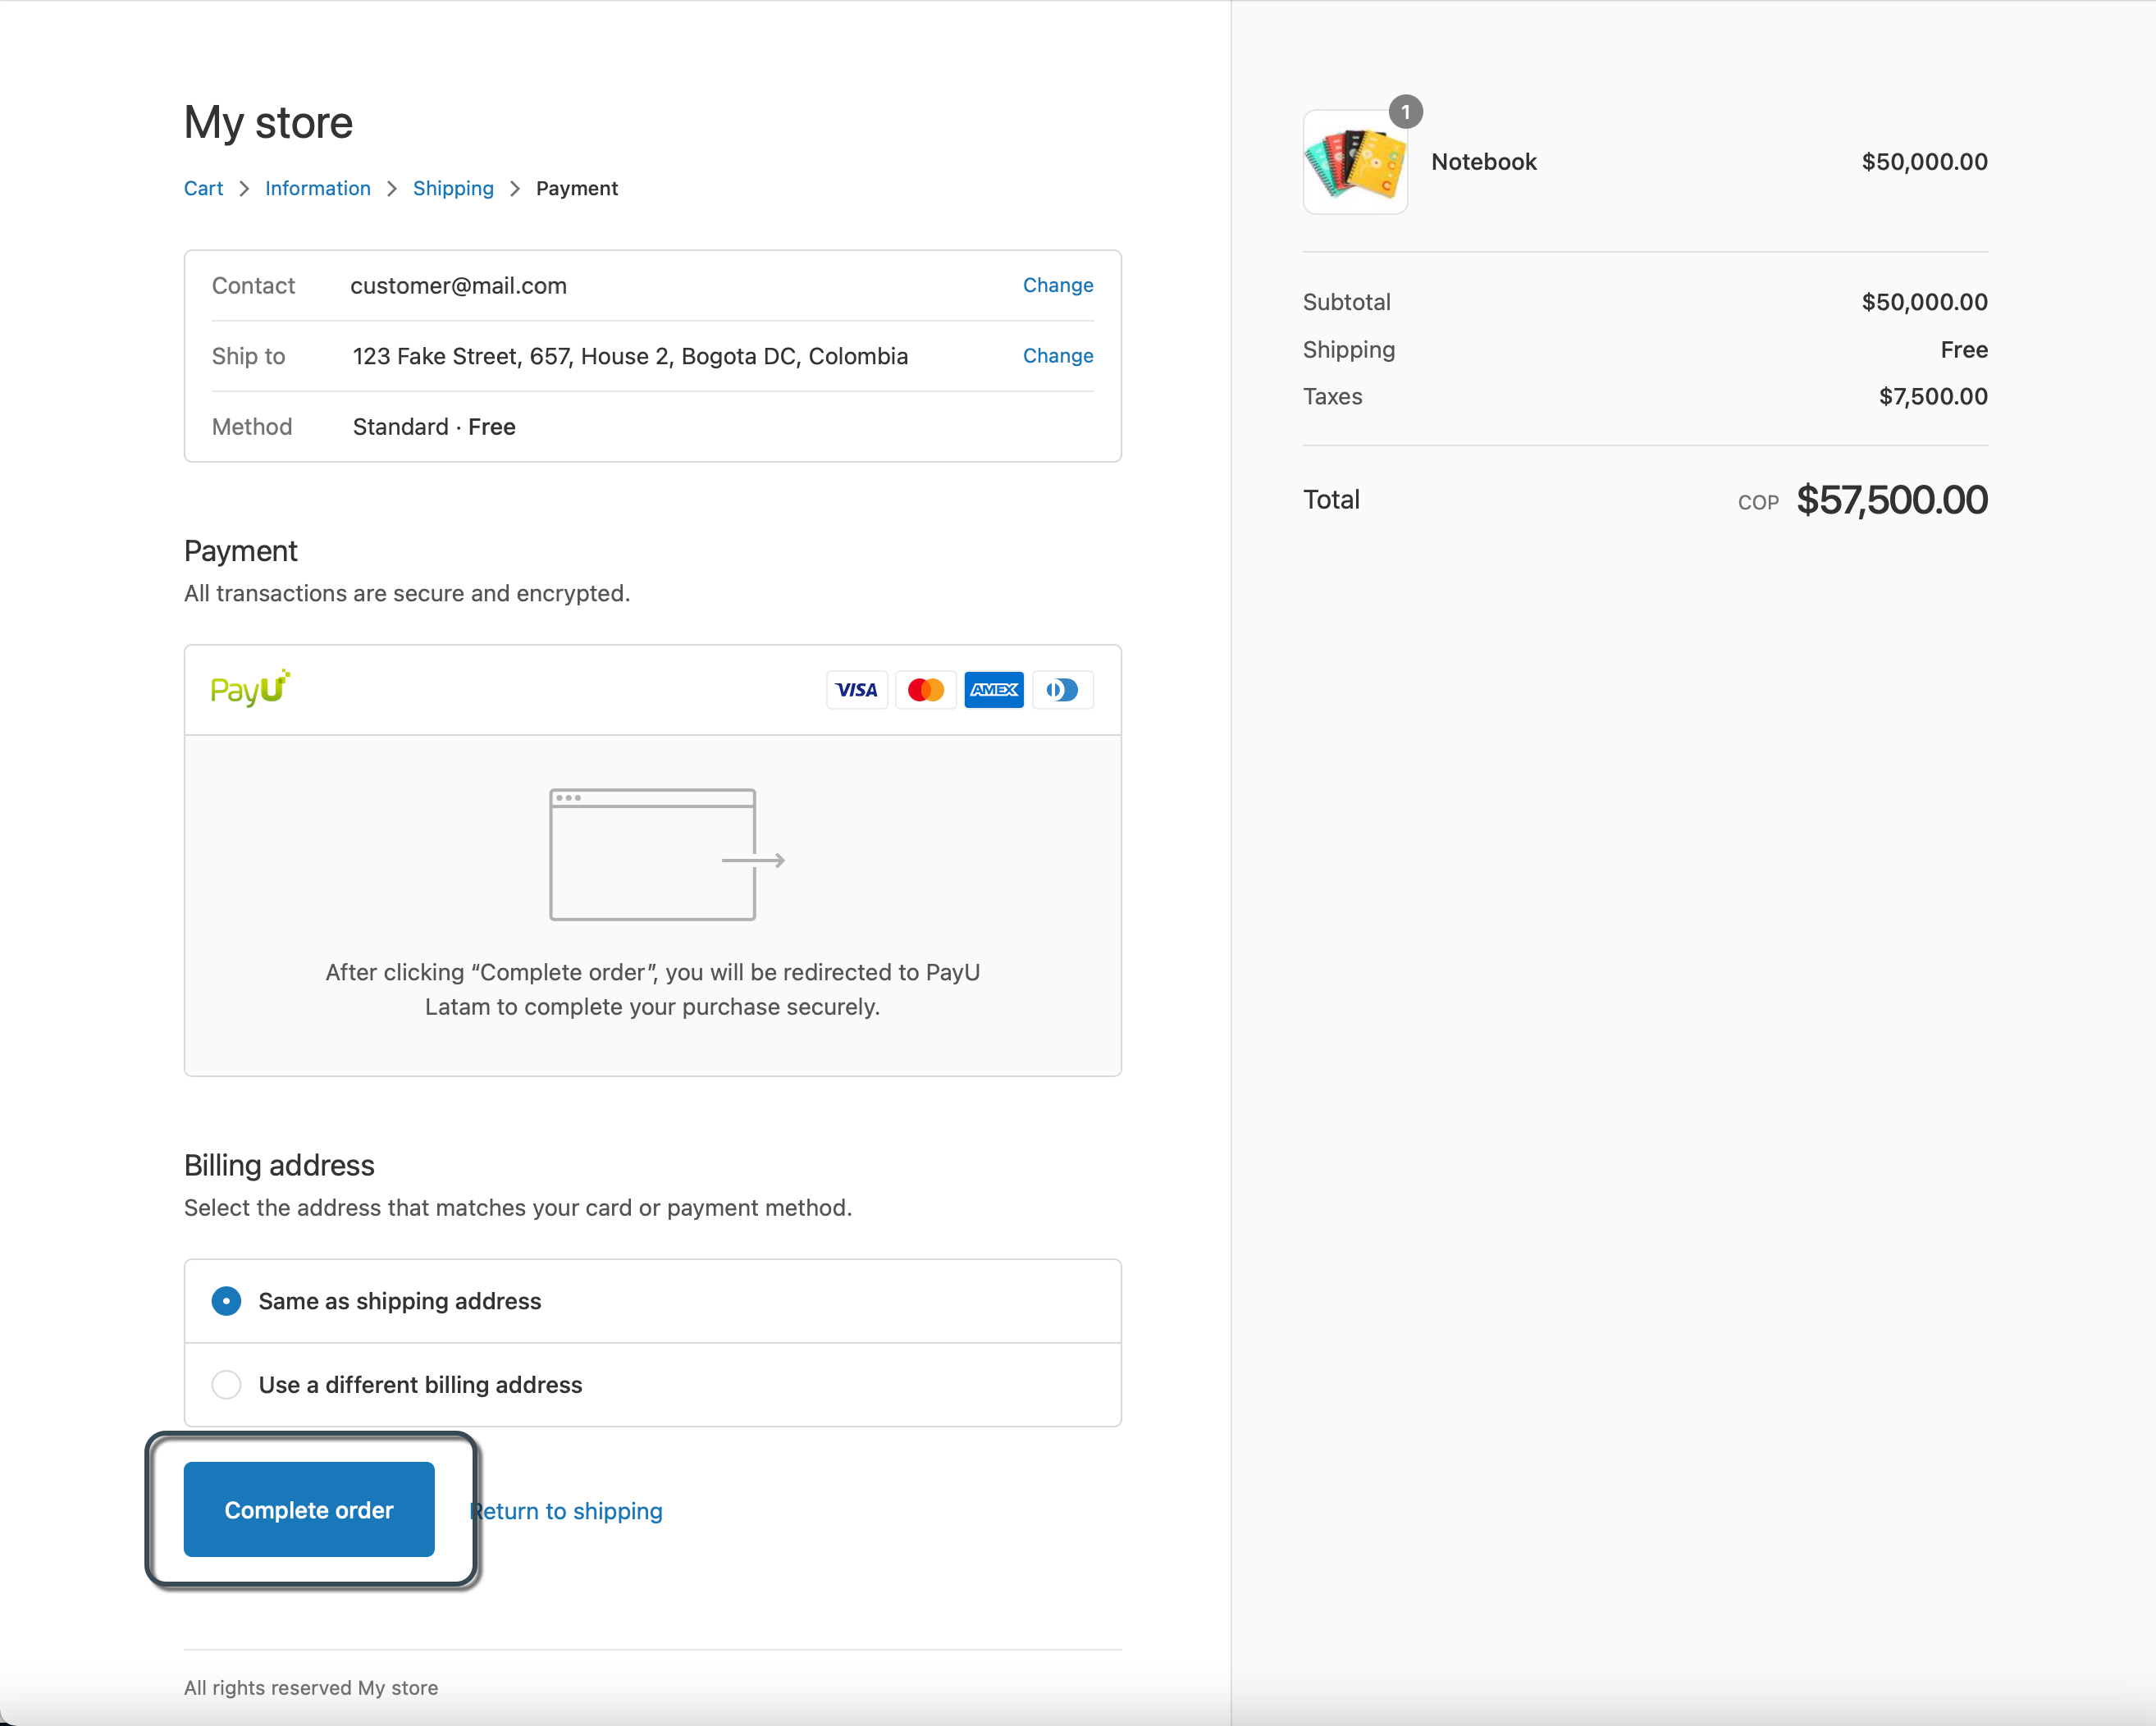The height and width of the screenshot is (1726, 2156).
Task: Click customer@mail.com contact text
Action: coord(458,286)
